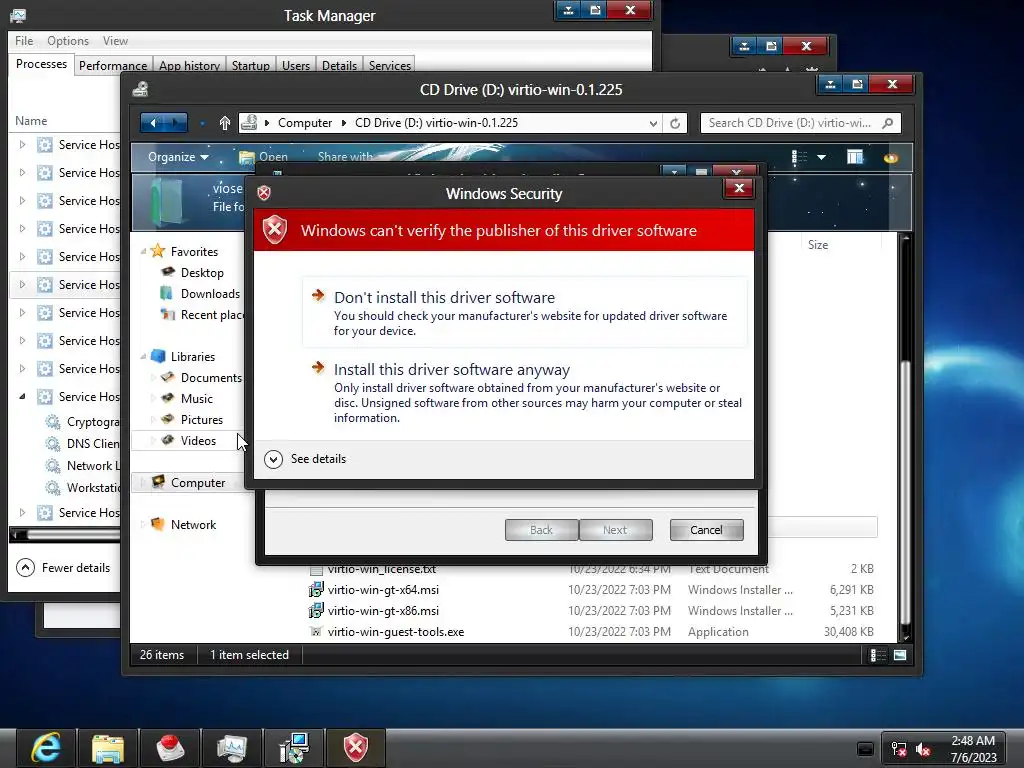This screenshot has width=1024, height=768.
Task: Open Videos library
Action: click(198, 440)
